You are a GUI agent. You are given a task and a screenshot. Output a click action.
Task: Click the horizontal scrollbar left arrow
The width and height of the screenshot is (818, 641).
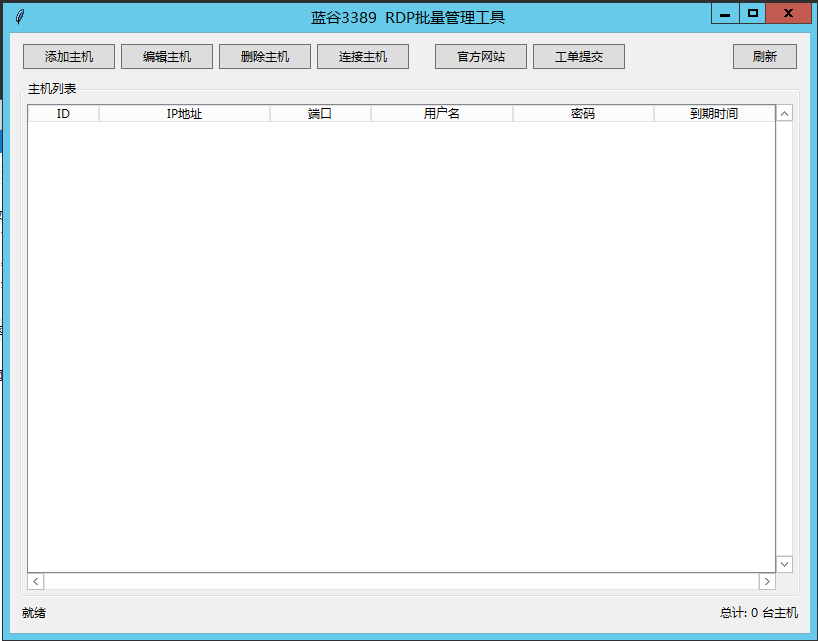click(x=35, y=581)
